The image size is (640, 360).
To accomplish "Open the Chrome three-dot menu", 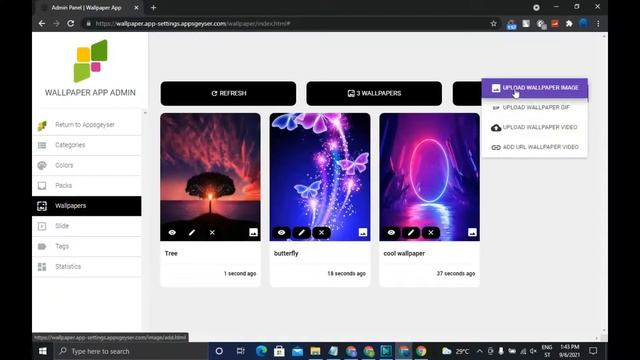I will pyautogui.click(x=598, y=24).
